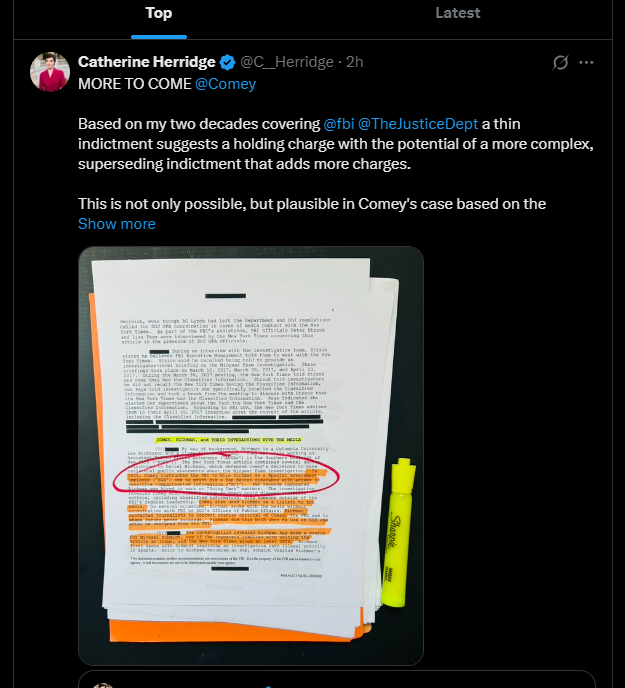Click the yellow Sharpie highlighter in photo
The image size is (625, 688).
click(398, 532)
